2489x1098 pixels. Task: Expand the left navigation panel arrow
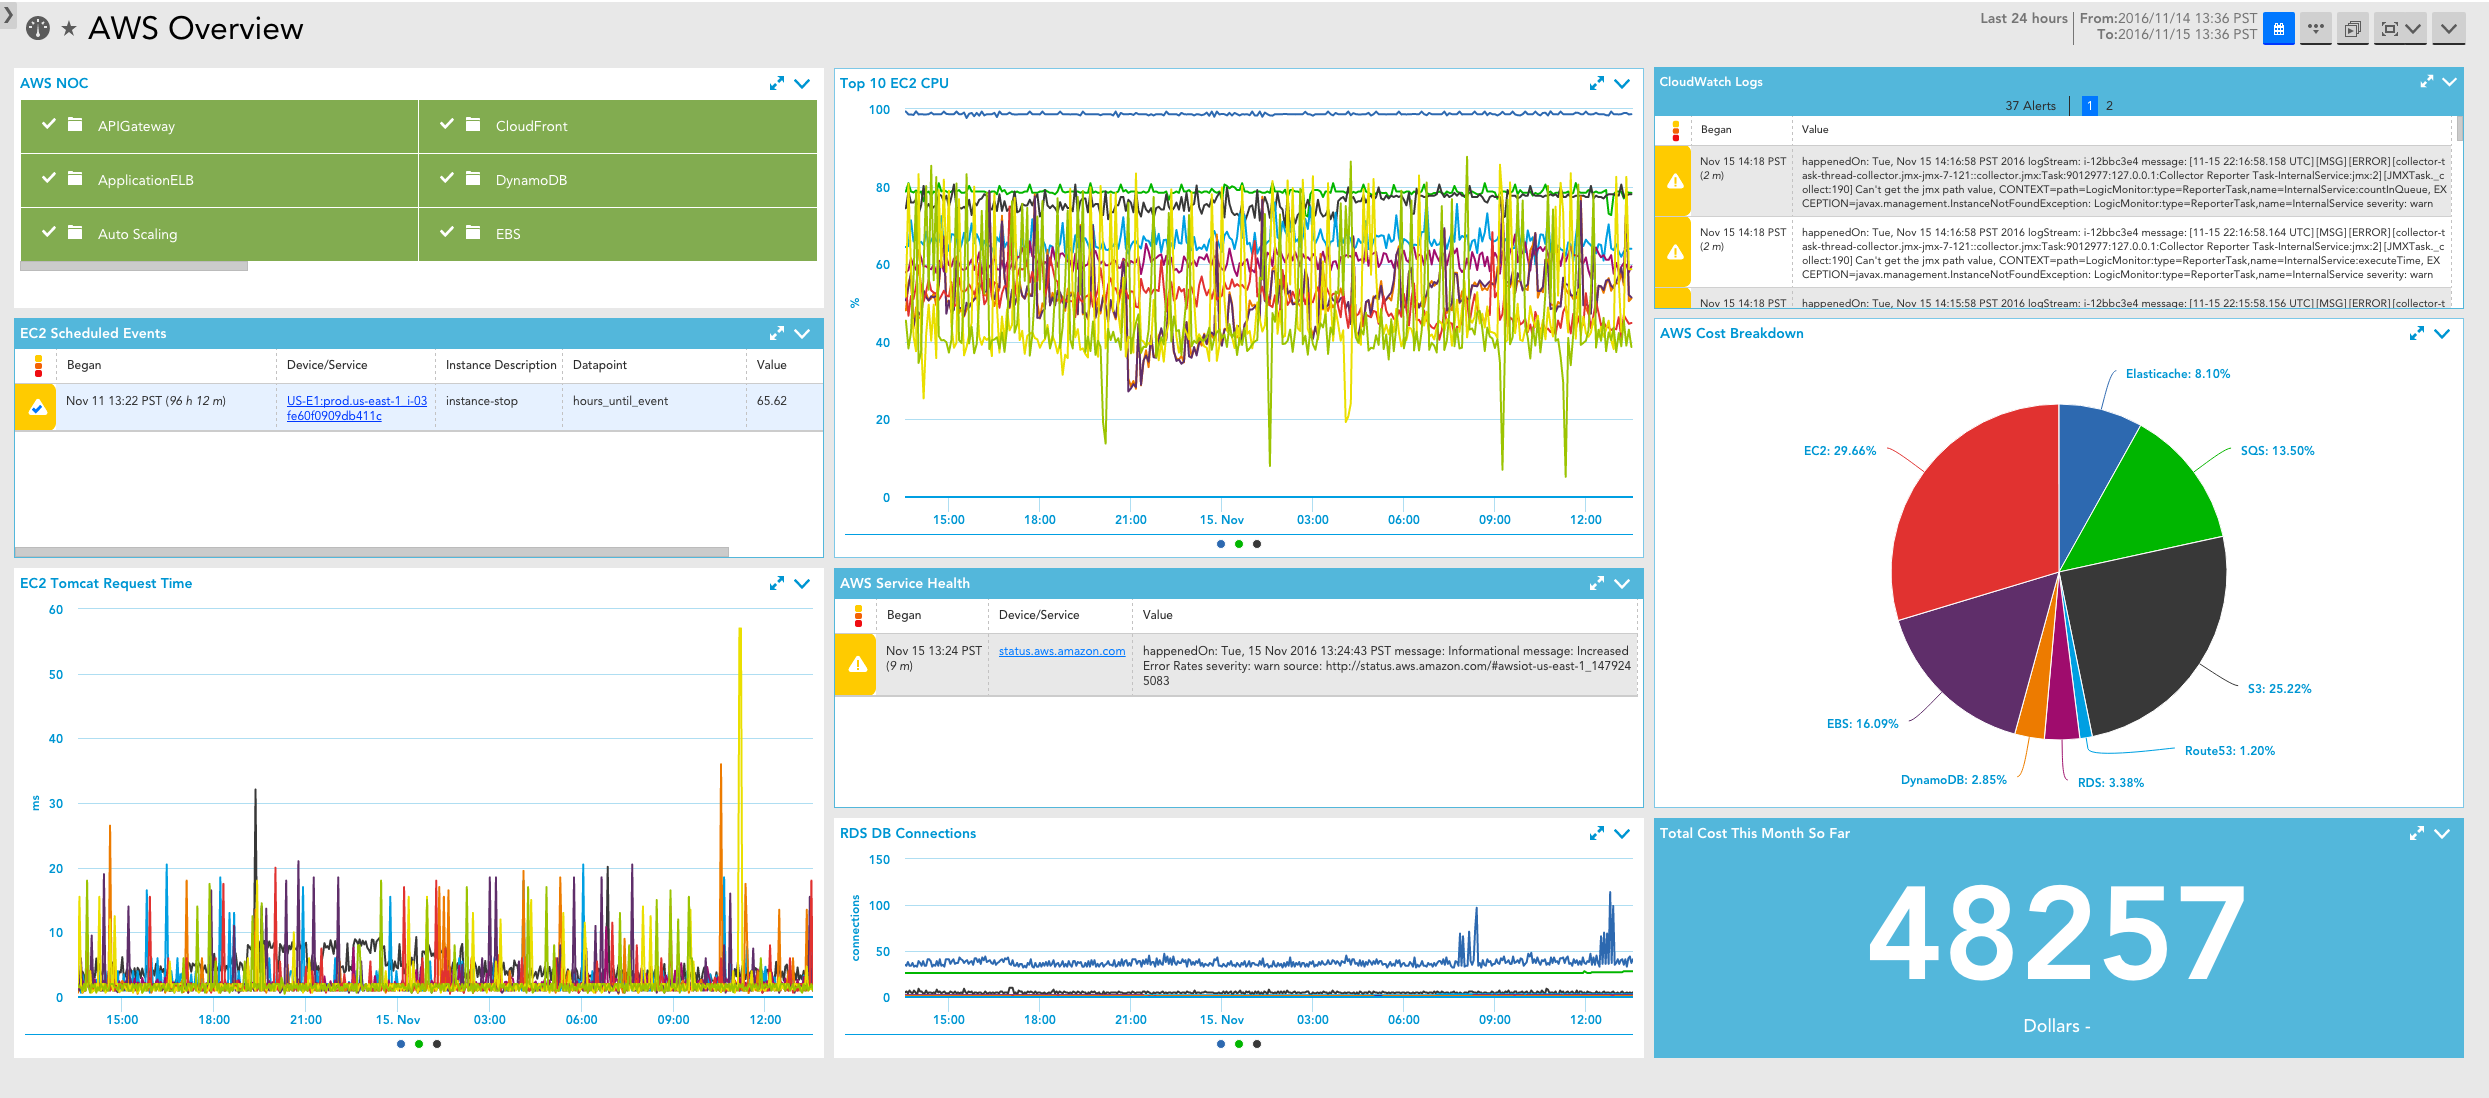(8, 15)
